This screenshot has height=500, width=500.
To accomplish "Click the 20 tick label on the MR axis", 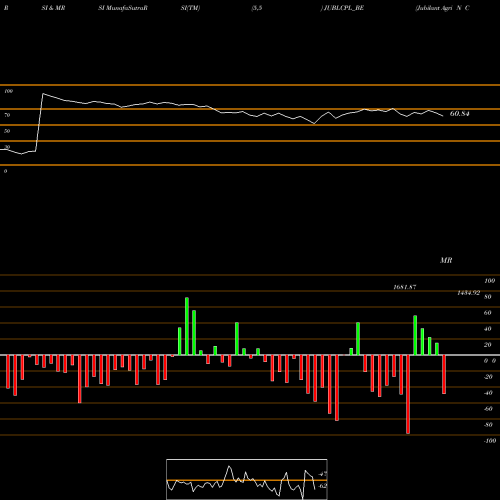I will point(488,345).
